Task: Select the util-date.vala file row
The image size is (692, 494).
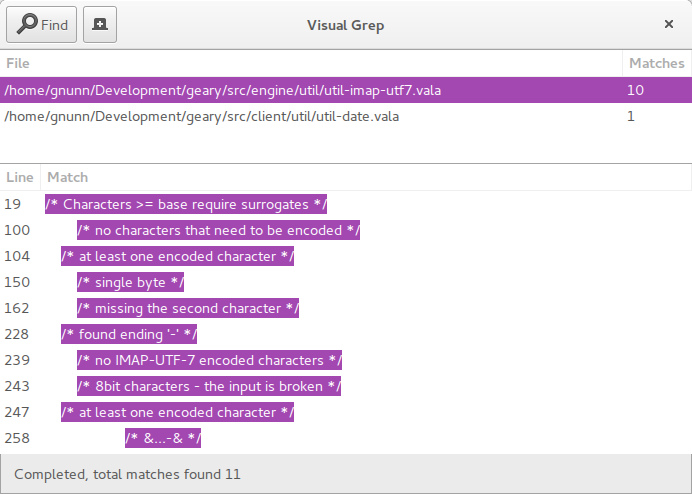Action: pyautogui.click(x=346, y=116)
